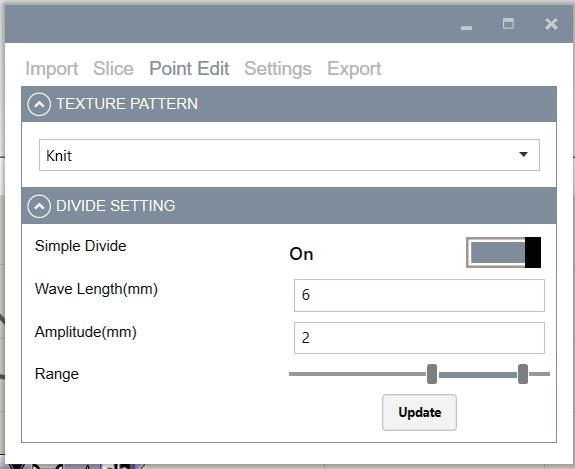Click the right Range slider handle
Screen dimensions: 575x469
pyautogui.click(x=523, y=374)
